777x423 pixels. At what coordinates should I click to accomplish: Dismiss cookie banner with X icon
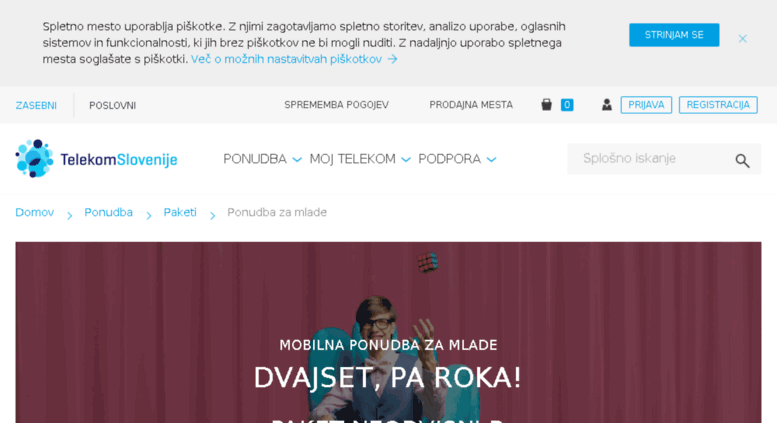(x=742, y=39)
